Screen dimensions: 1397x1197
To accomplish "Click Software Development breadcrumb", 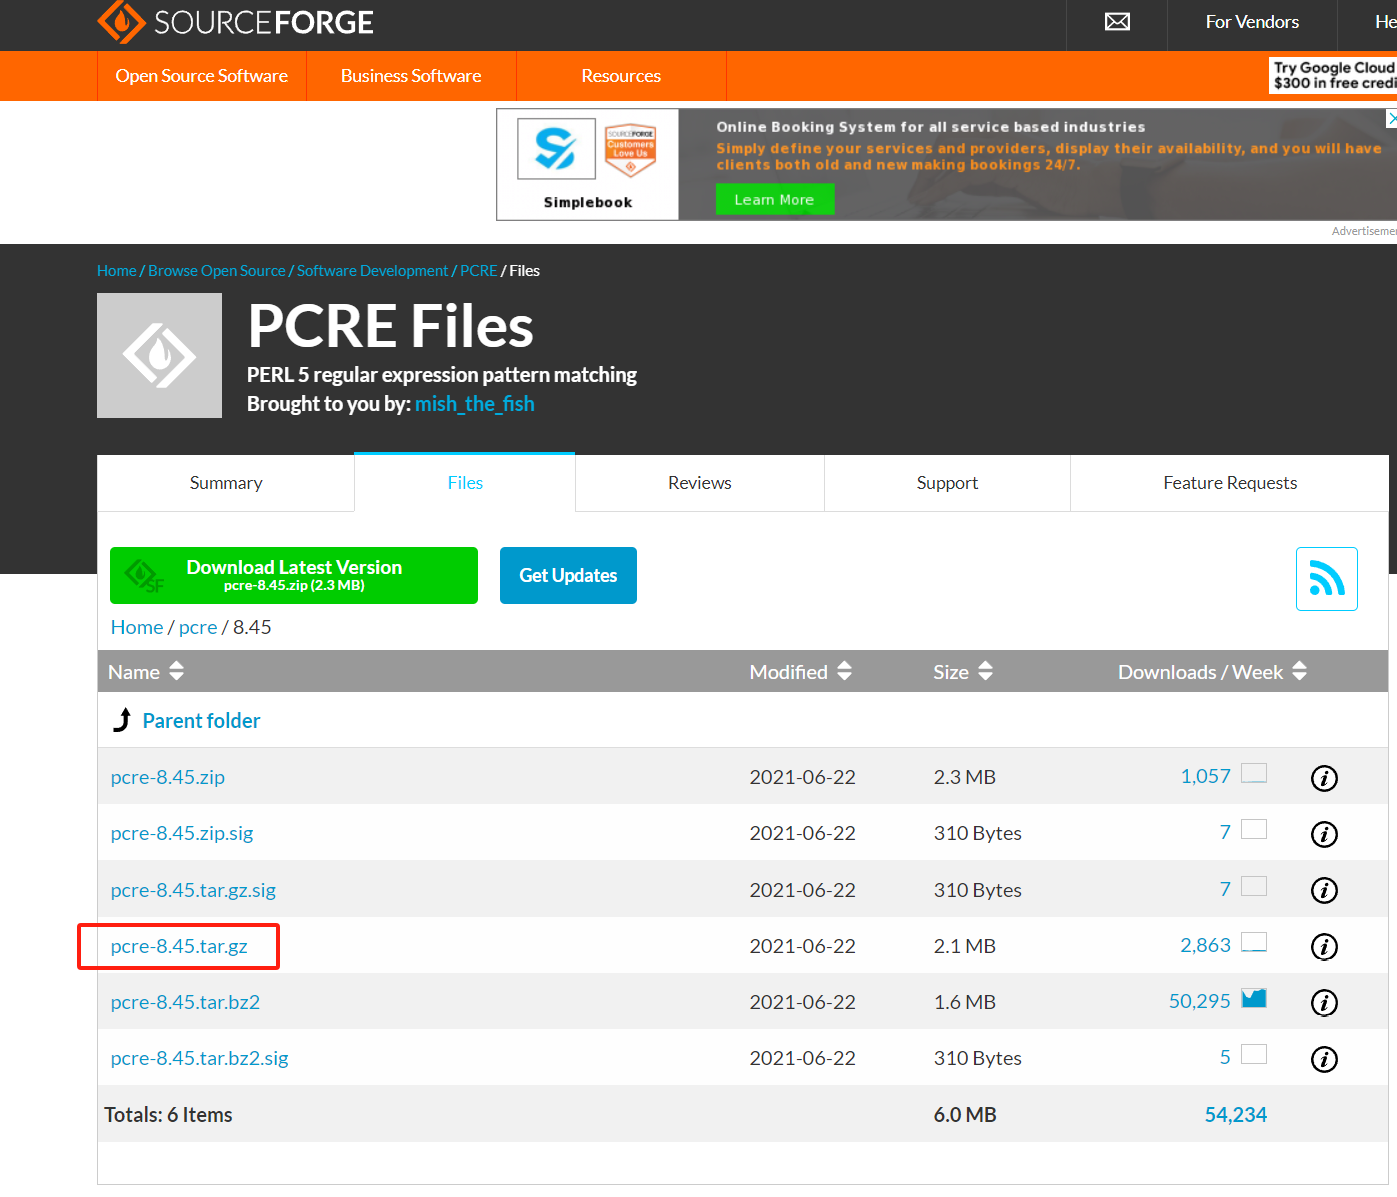I will pyautogui.click(x=372, y=271).
